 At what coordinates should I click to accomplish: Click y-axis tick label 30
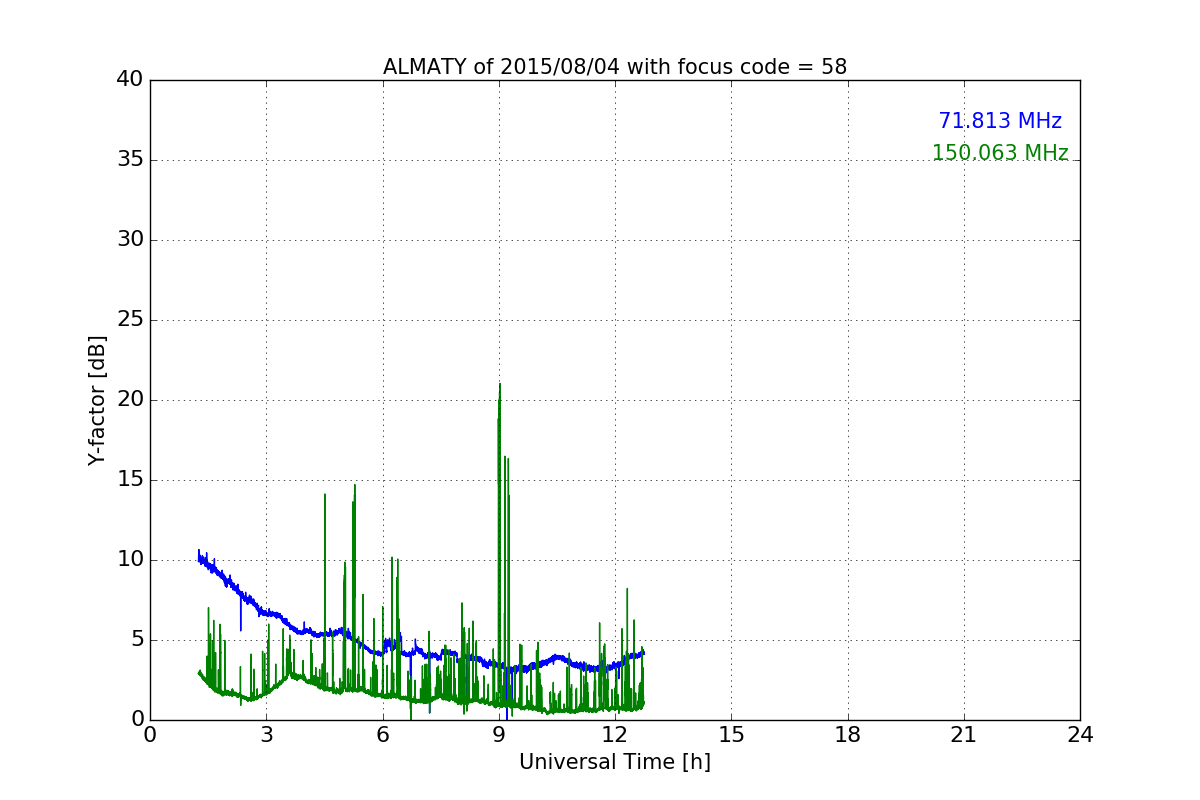tap(129, 240)
